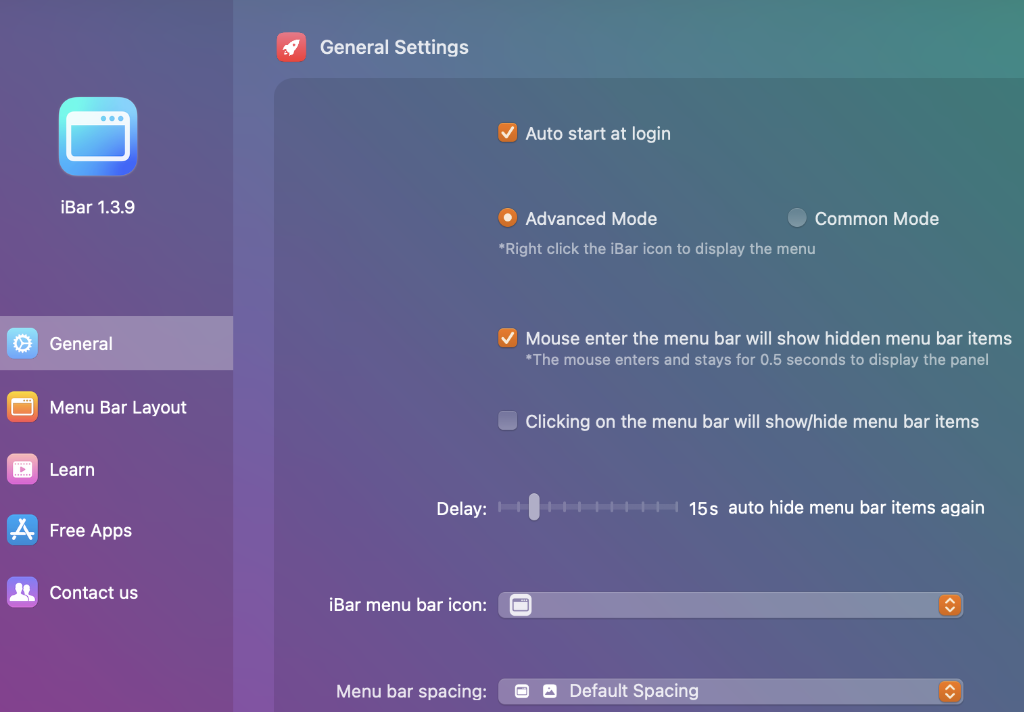Disable mouse enter shows hidden items checkbox

coord(508,338)
